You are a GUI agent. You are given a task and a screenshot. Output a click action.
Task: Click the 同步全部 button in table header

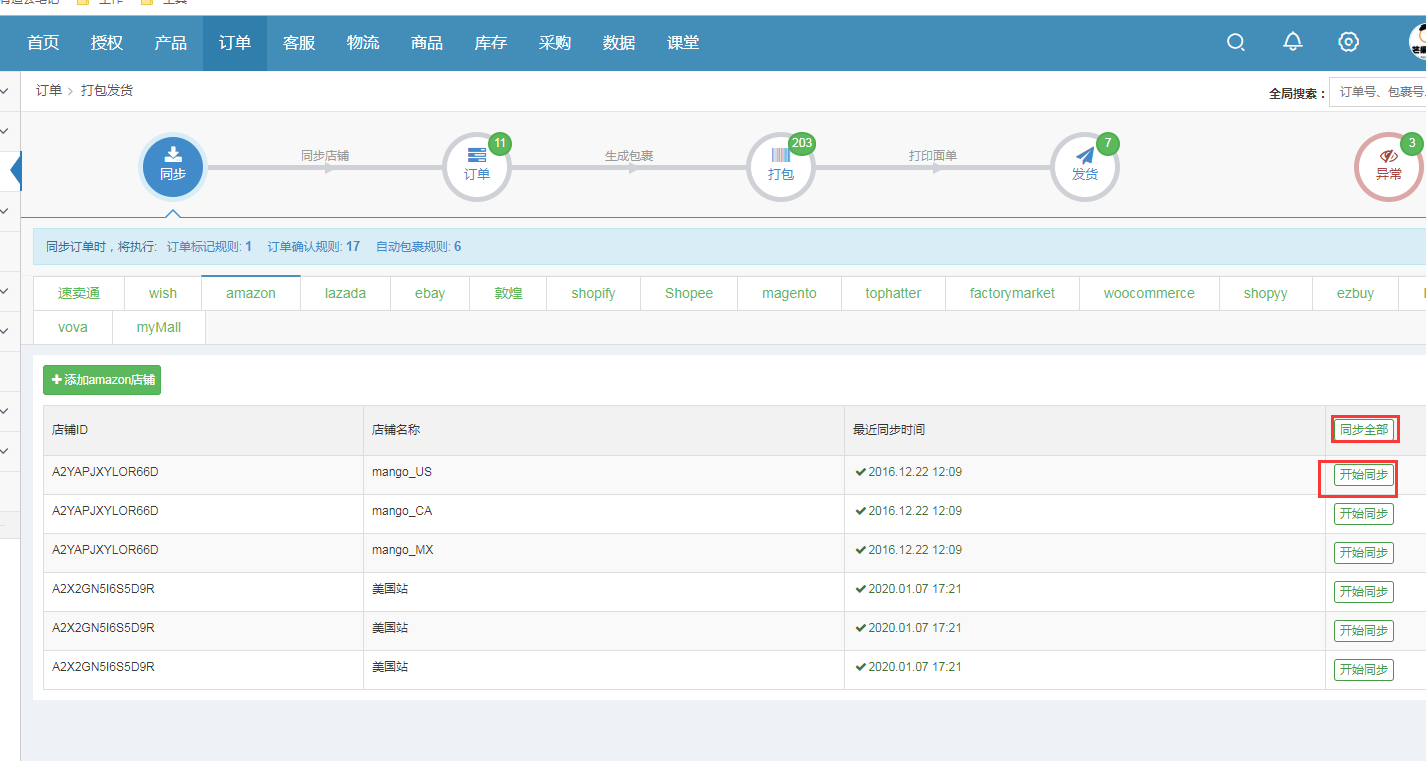(1364, 430)
